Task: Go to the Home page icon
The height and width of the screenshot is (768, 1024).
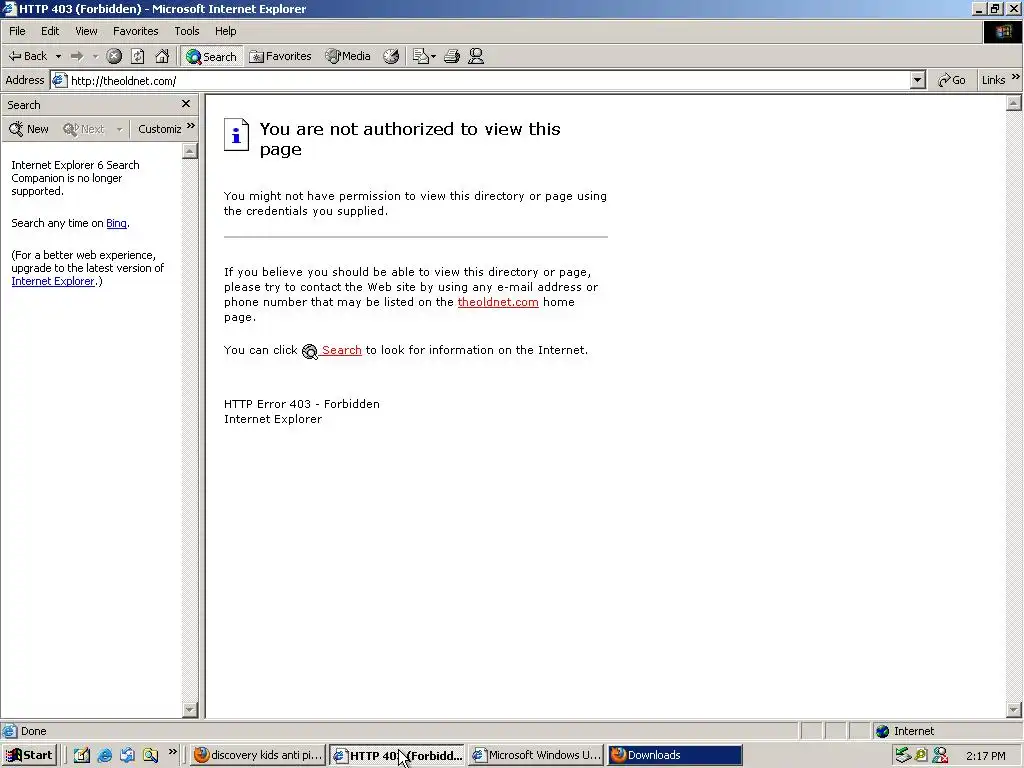Action: click(x=162, y=56)
